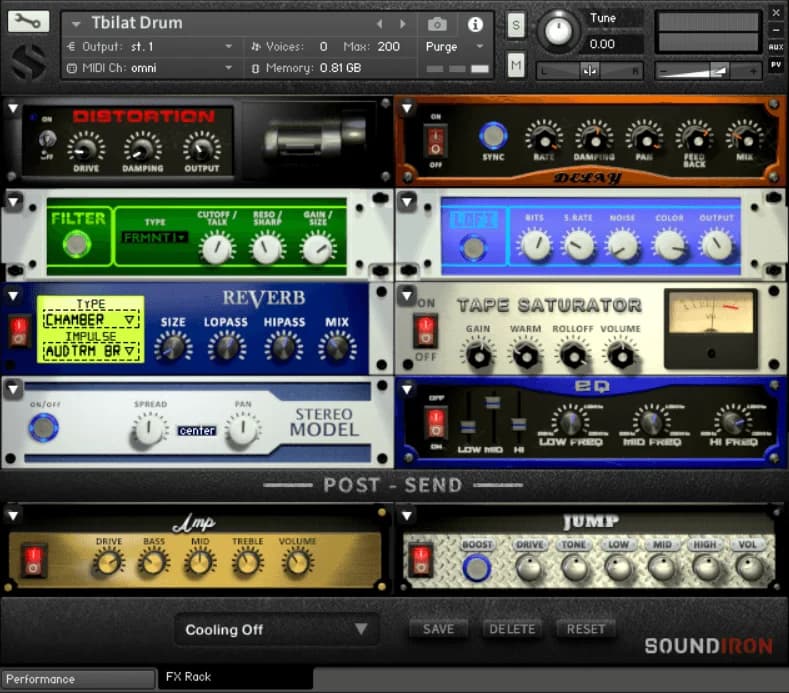Click the wrench settings icon
The image size is (789, 693).
tap(28, 21)
